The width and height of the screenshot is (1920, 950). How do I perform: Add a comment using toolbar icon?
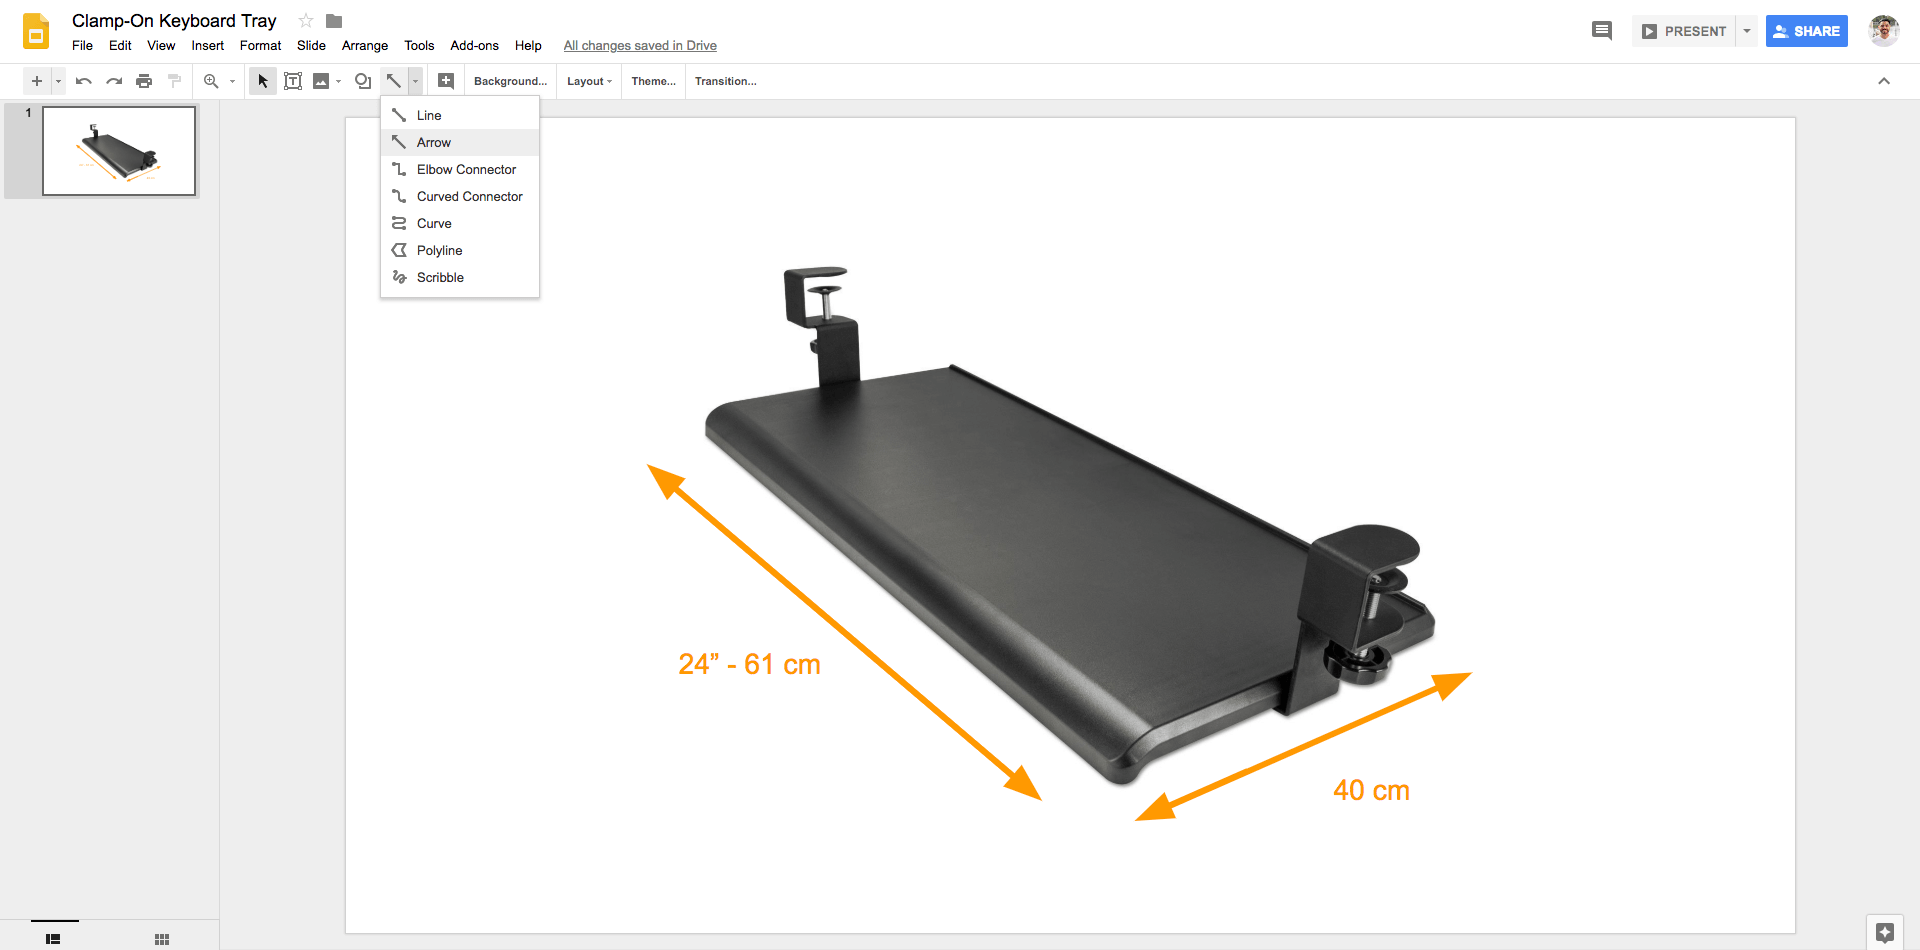(446, 81)
